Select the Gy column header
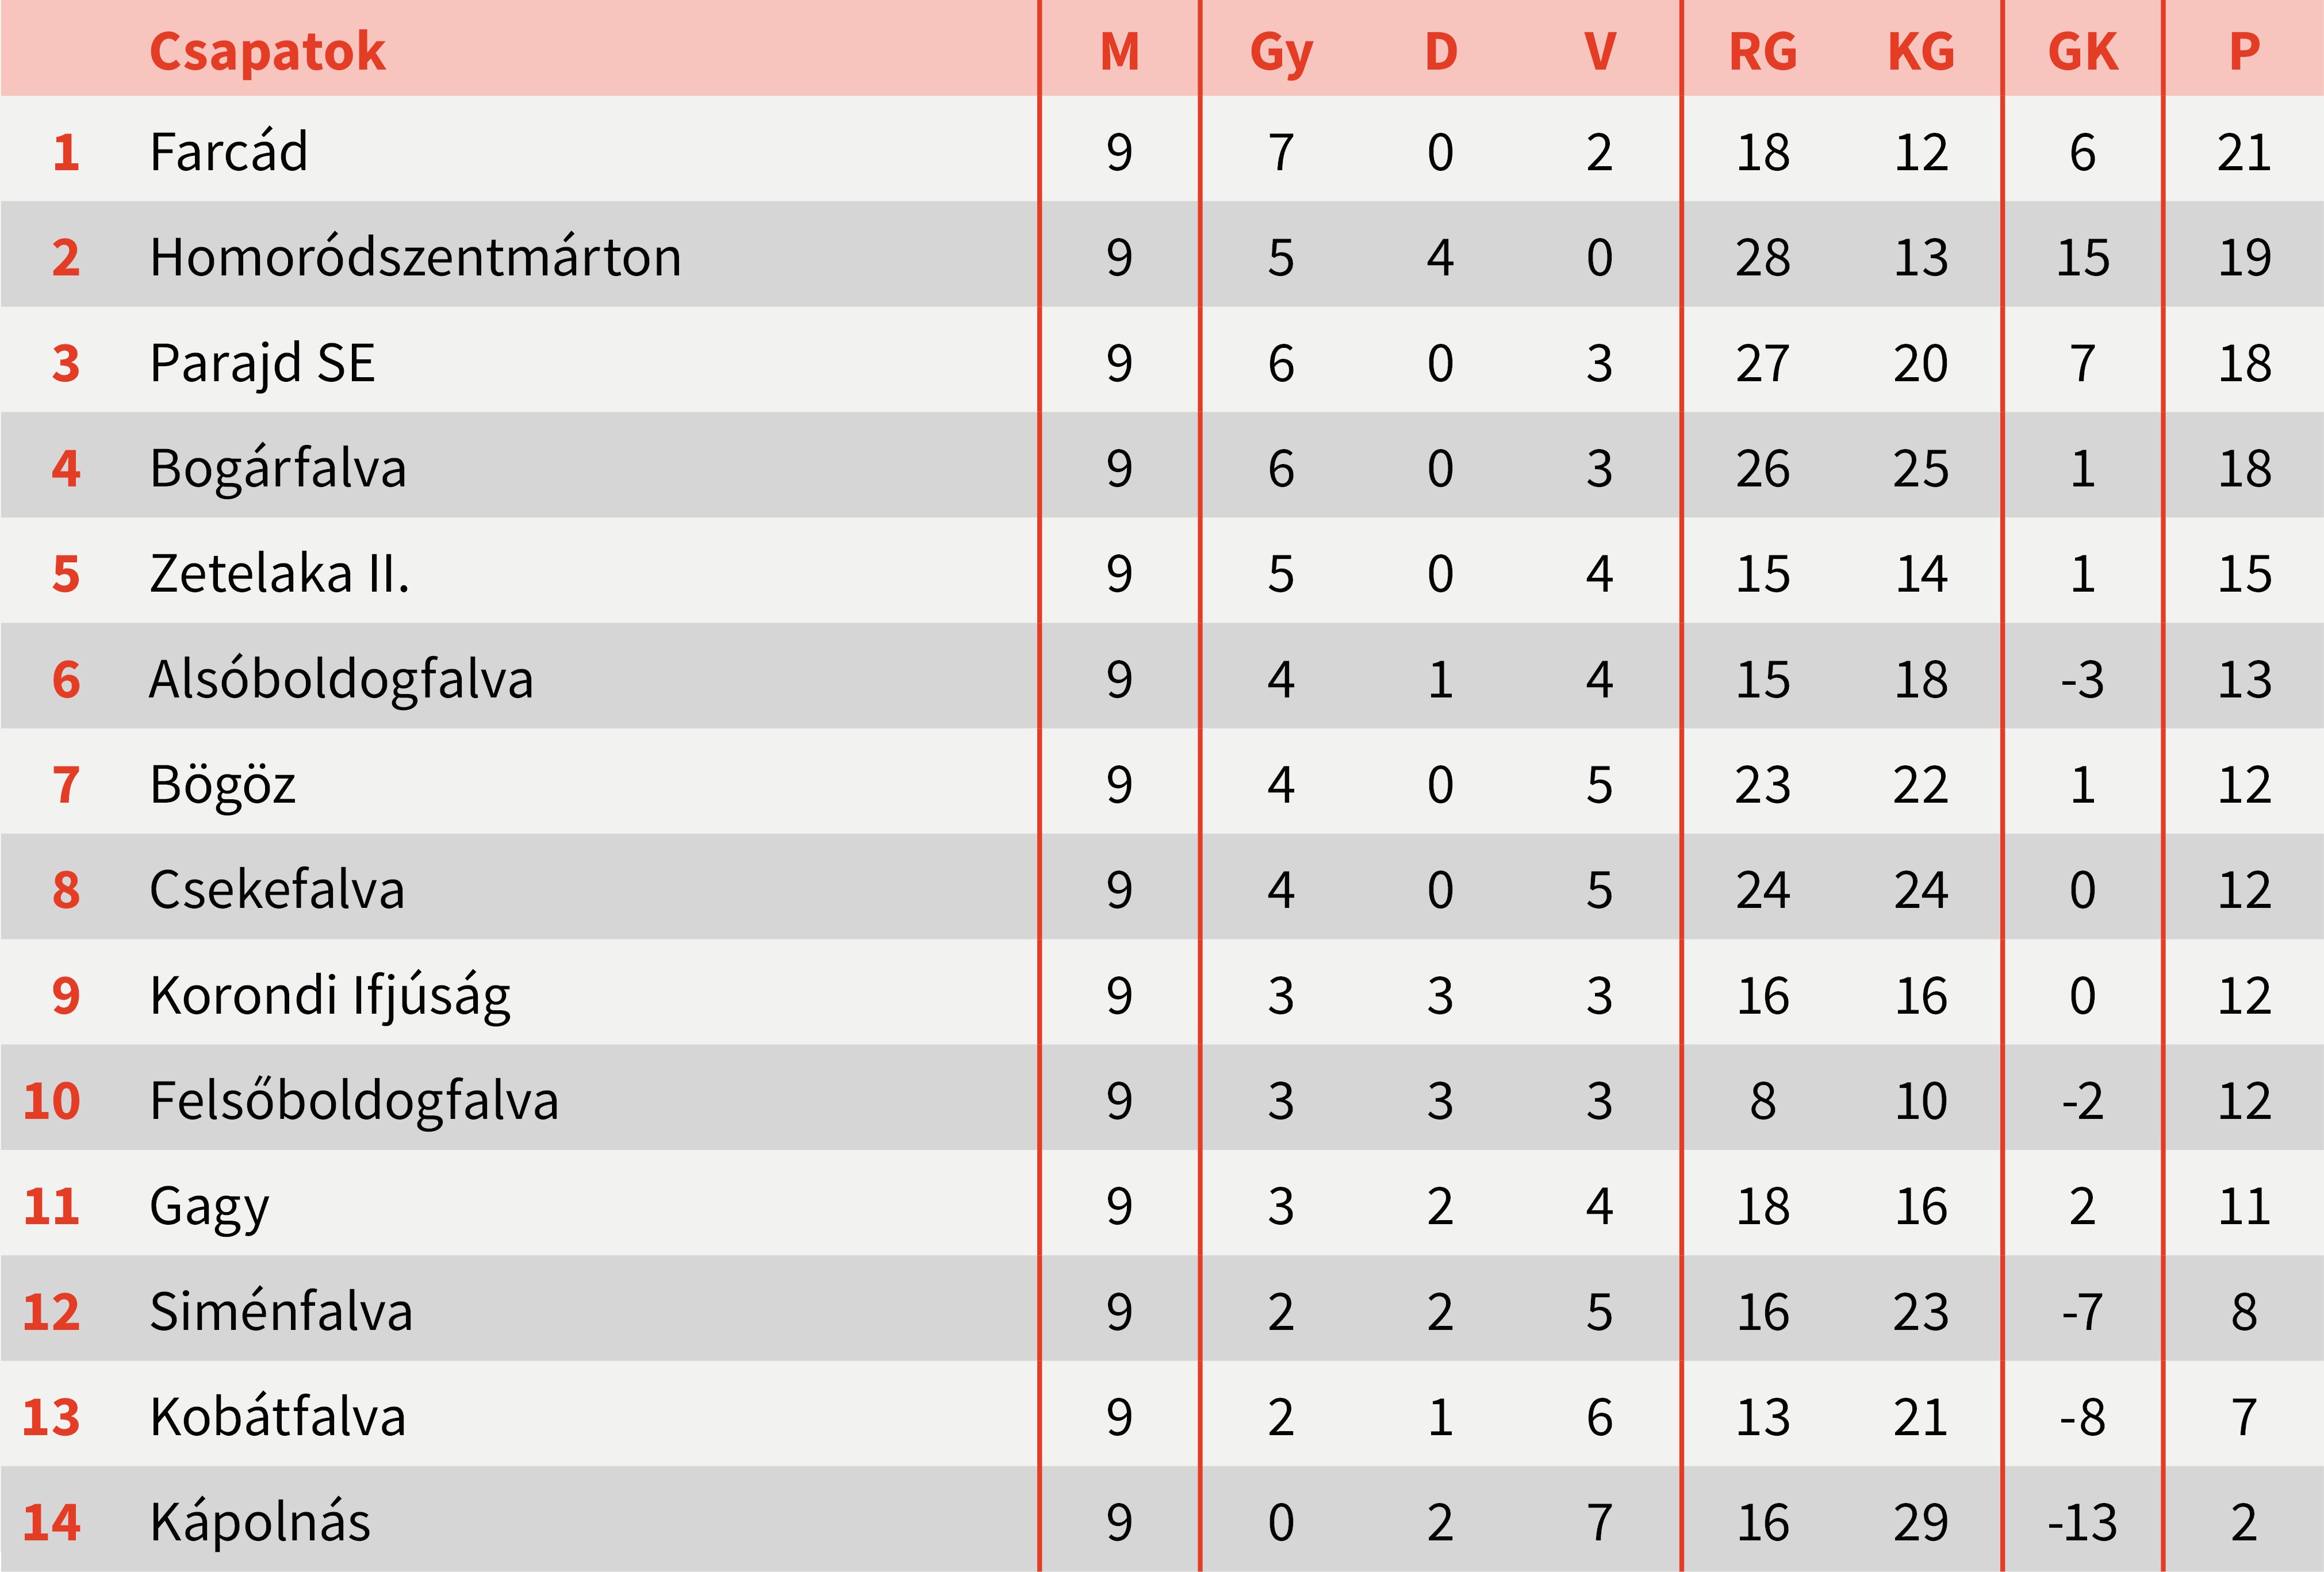 click(1280, 51)
